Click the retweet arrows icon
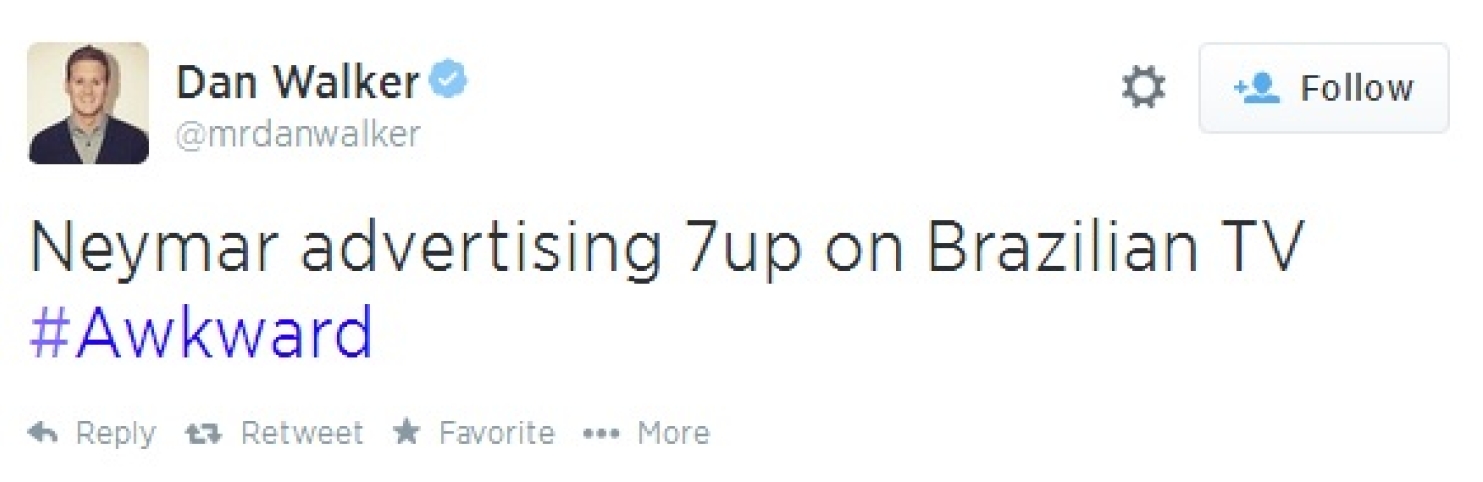Viewport: 1483px width, 482px height. point(204,433)
